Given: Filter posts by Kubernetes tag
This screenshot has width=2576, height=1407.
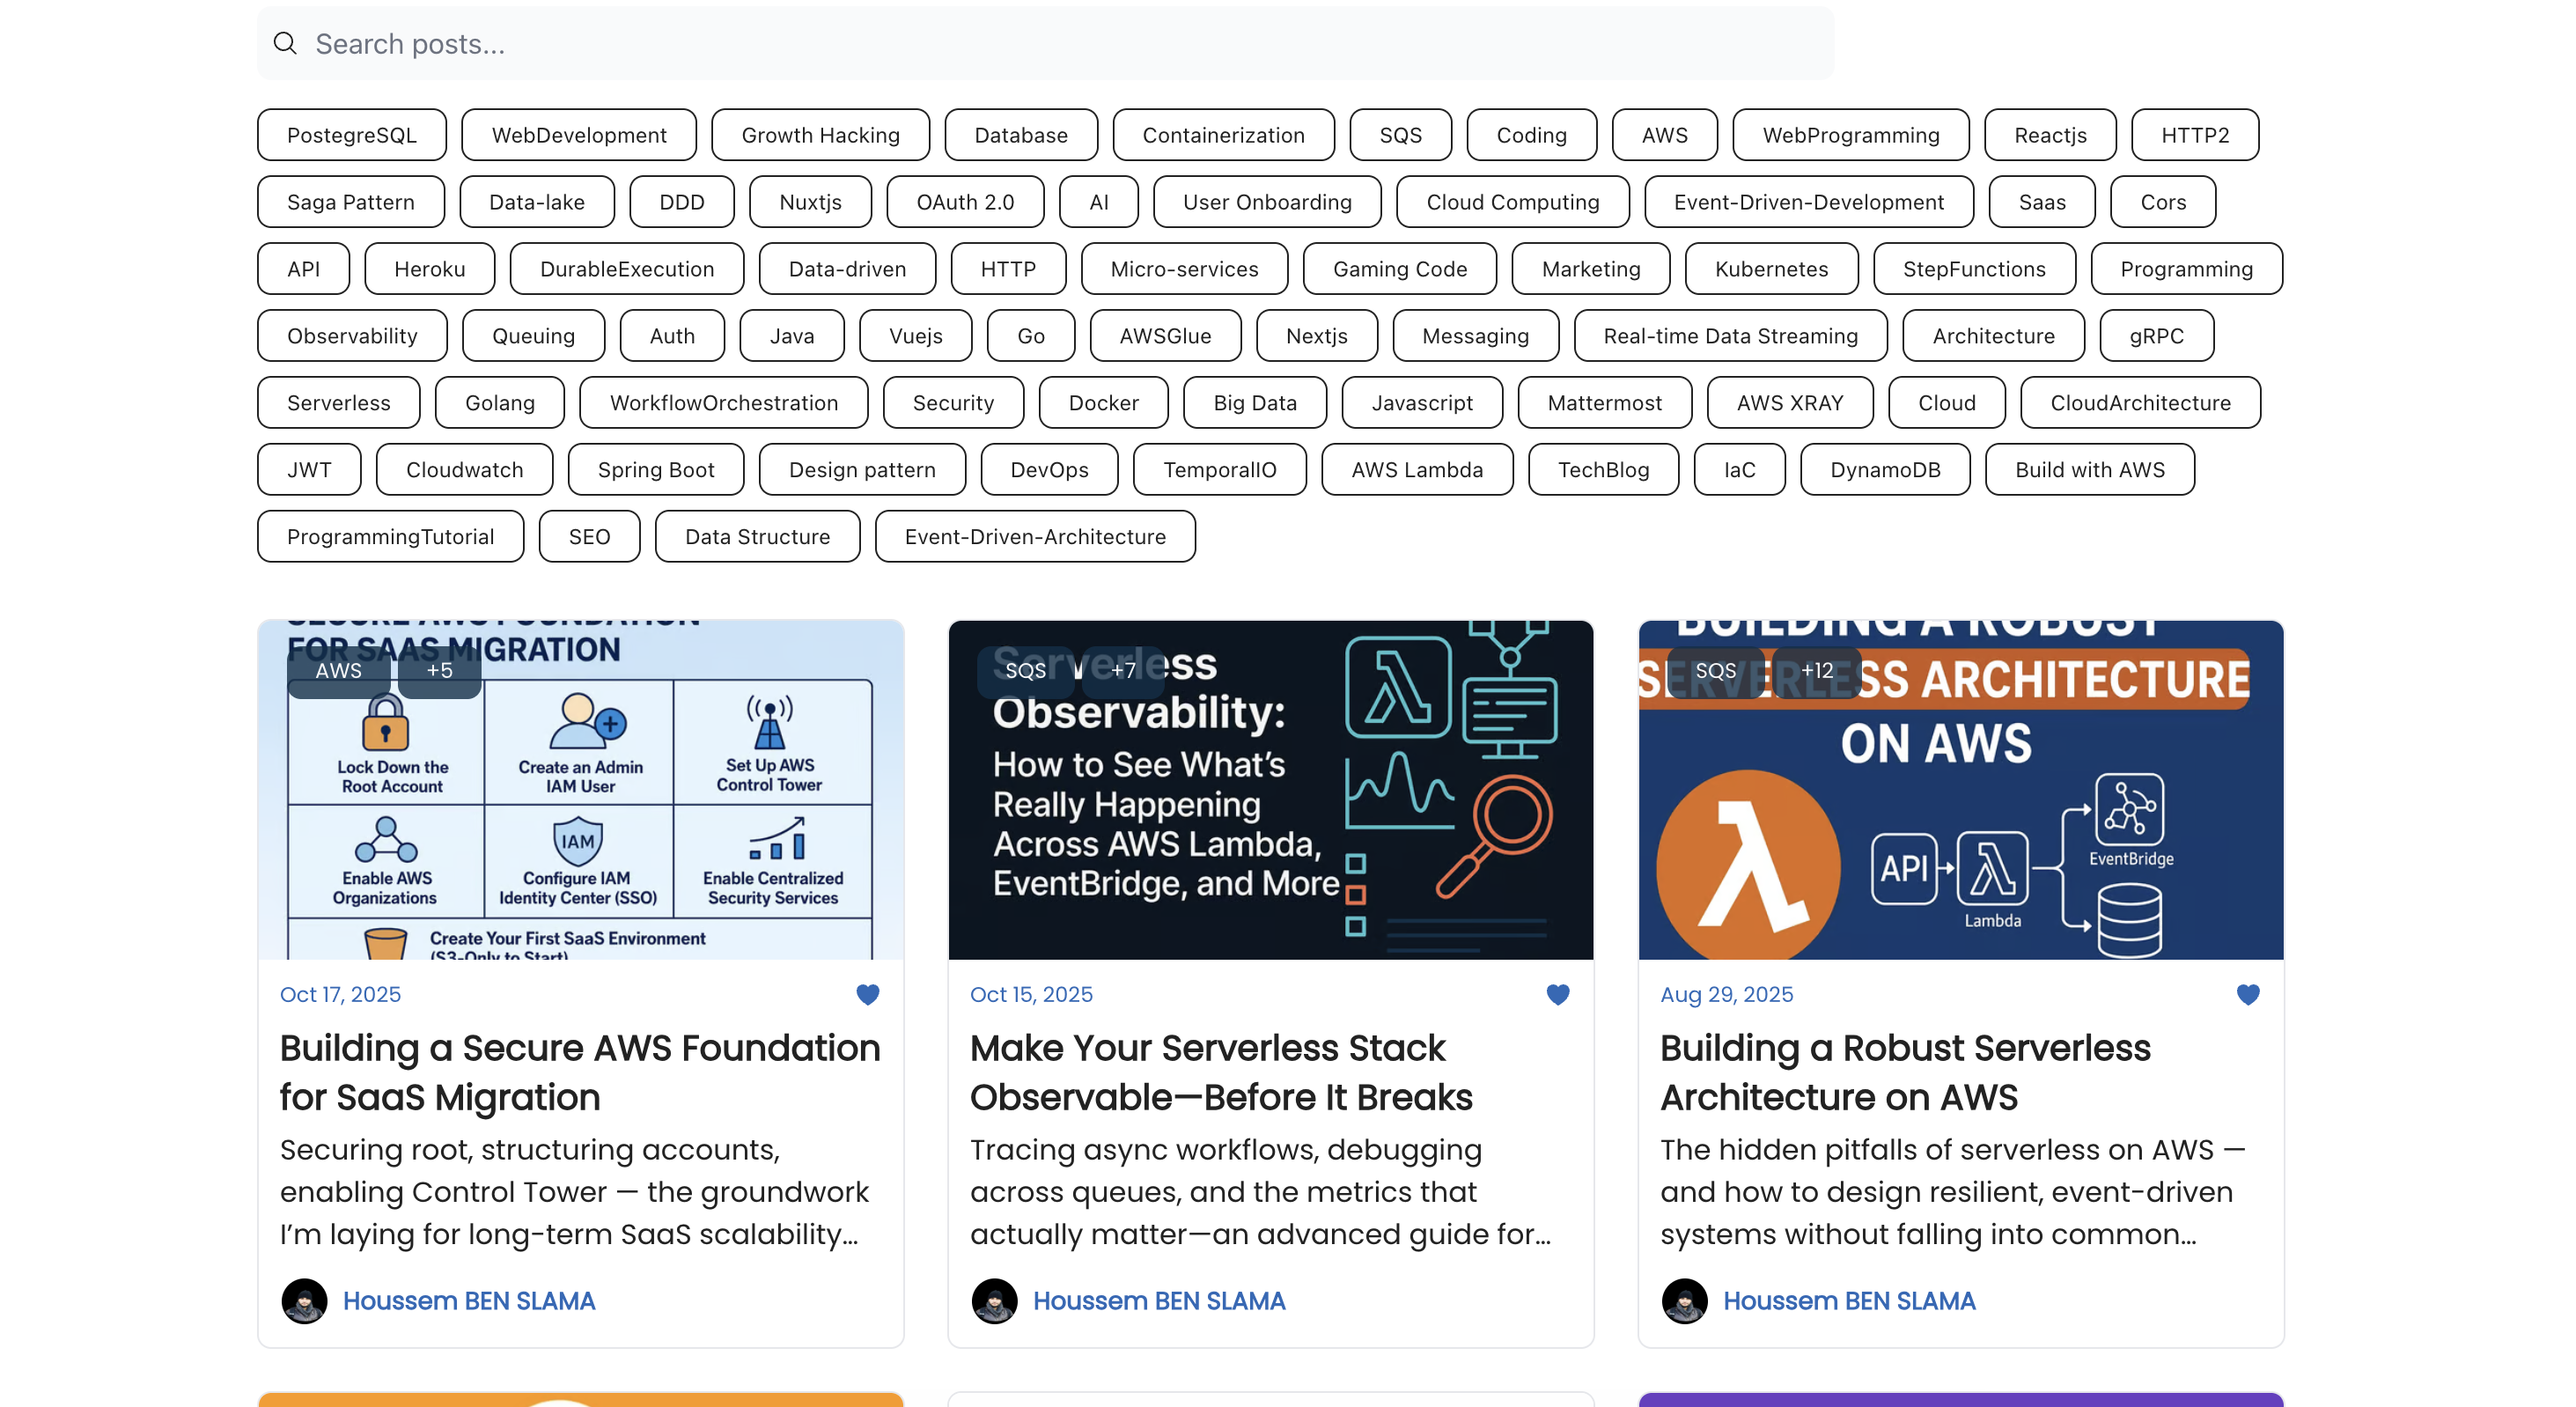Looking at the screenshot, I should click(1770, 269).
